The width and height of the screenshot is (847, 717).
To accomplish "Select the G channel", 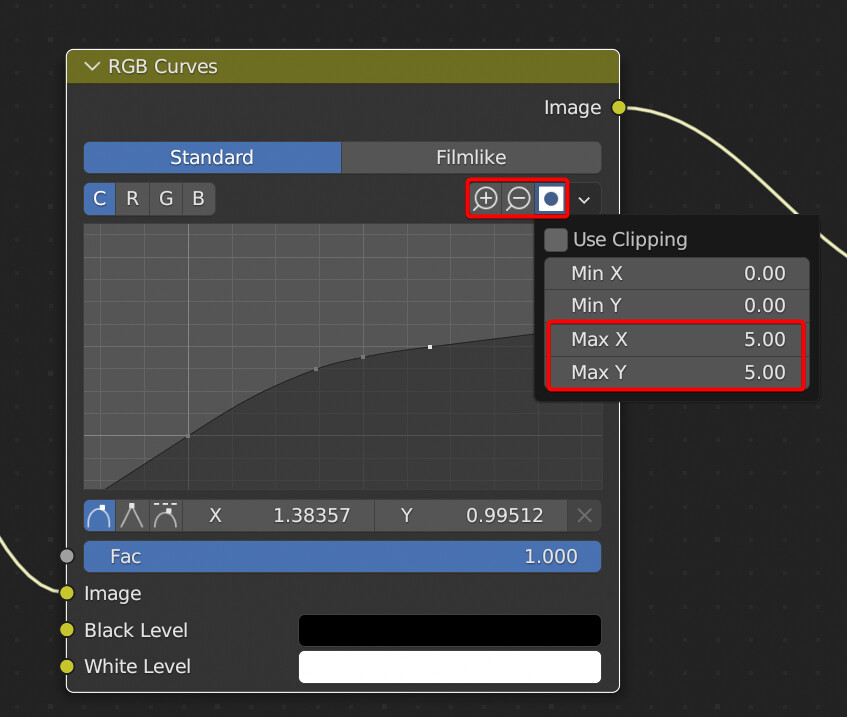I will [166, 199].
